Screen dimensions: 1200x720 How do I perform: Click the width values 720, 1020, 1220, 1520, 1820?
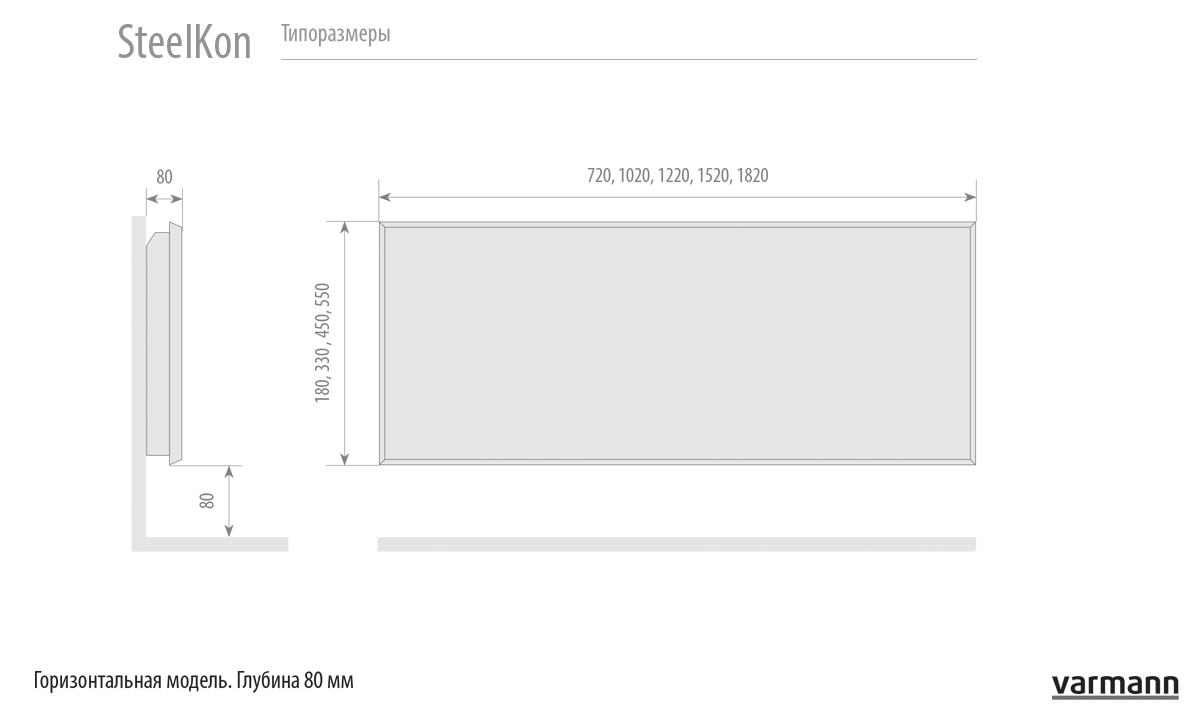(677, 176)
